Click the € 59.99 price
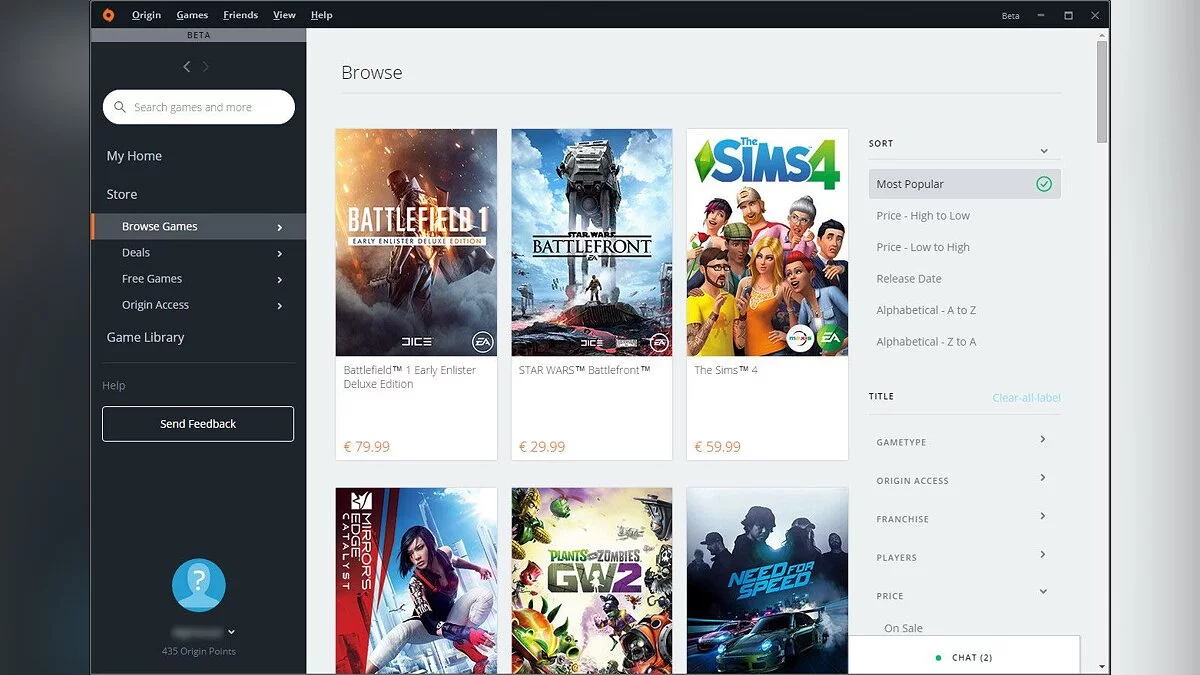Image resolution: width=1200 pixels, height=675 pixels. pos(718,447)
